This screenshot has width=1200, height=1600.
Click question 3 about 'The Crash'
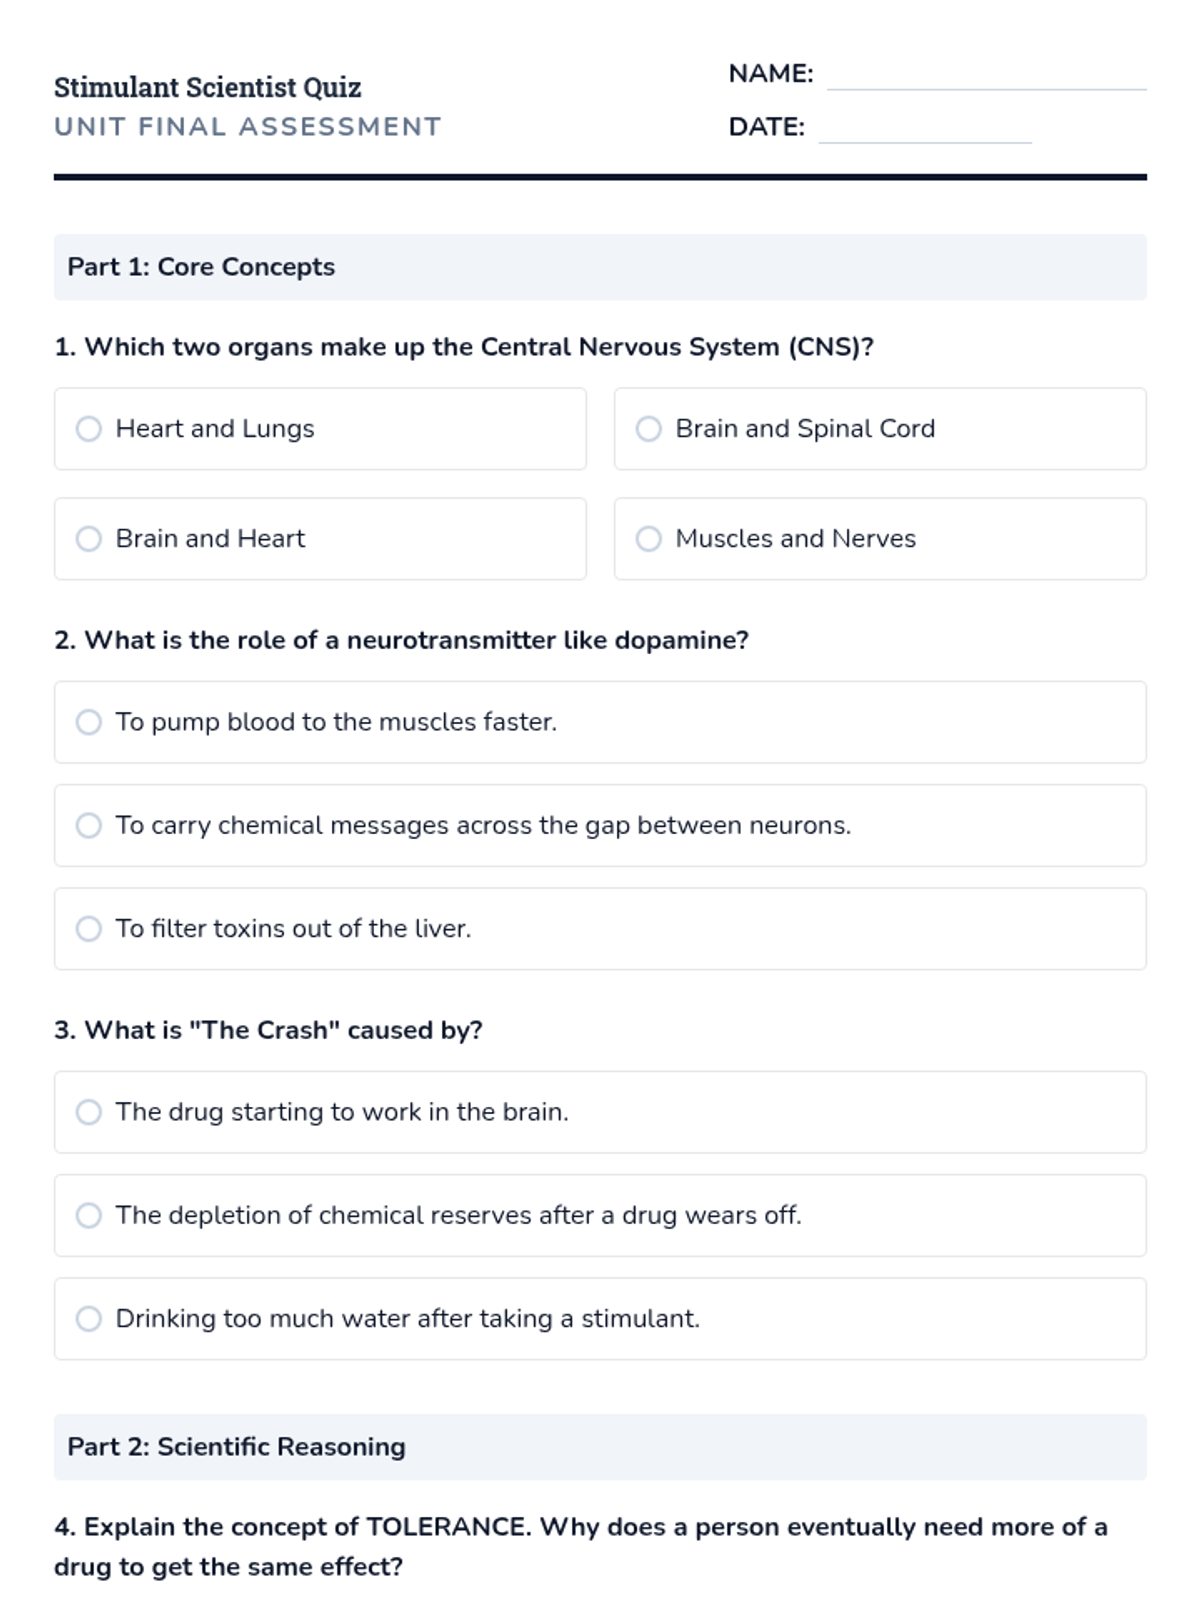[x=268, y=1030]
